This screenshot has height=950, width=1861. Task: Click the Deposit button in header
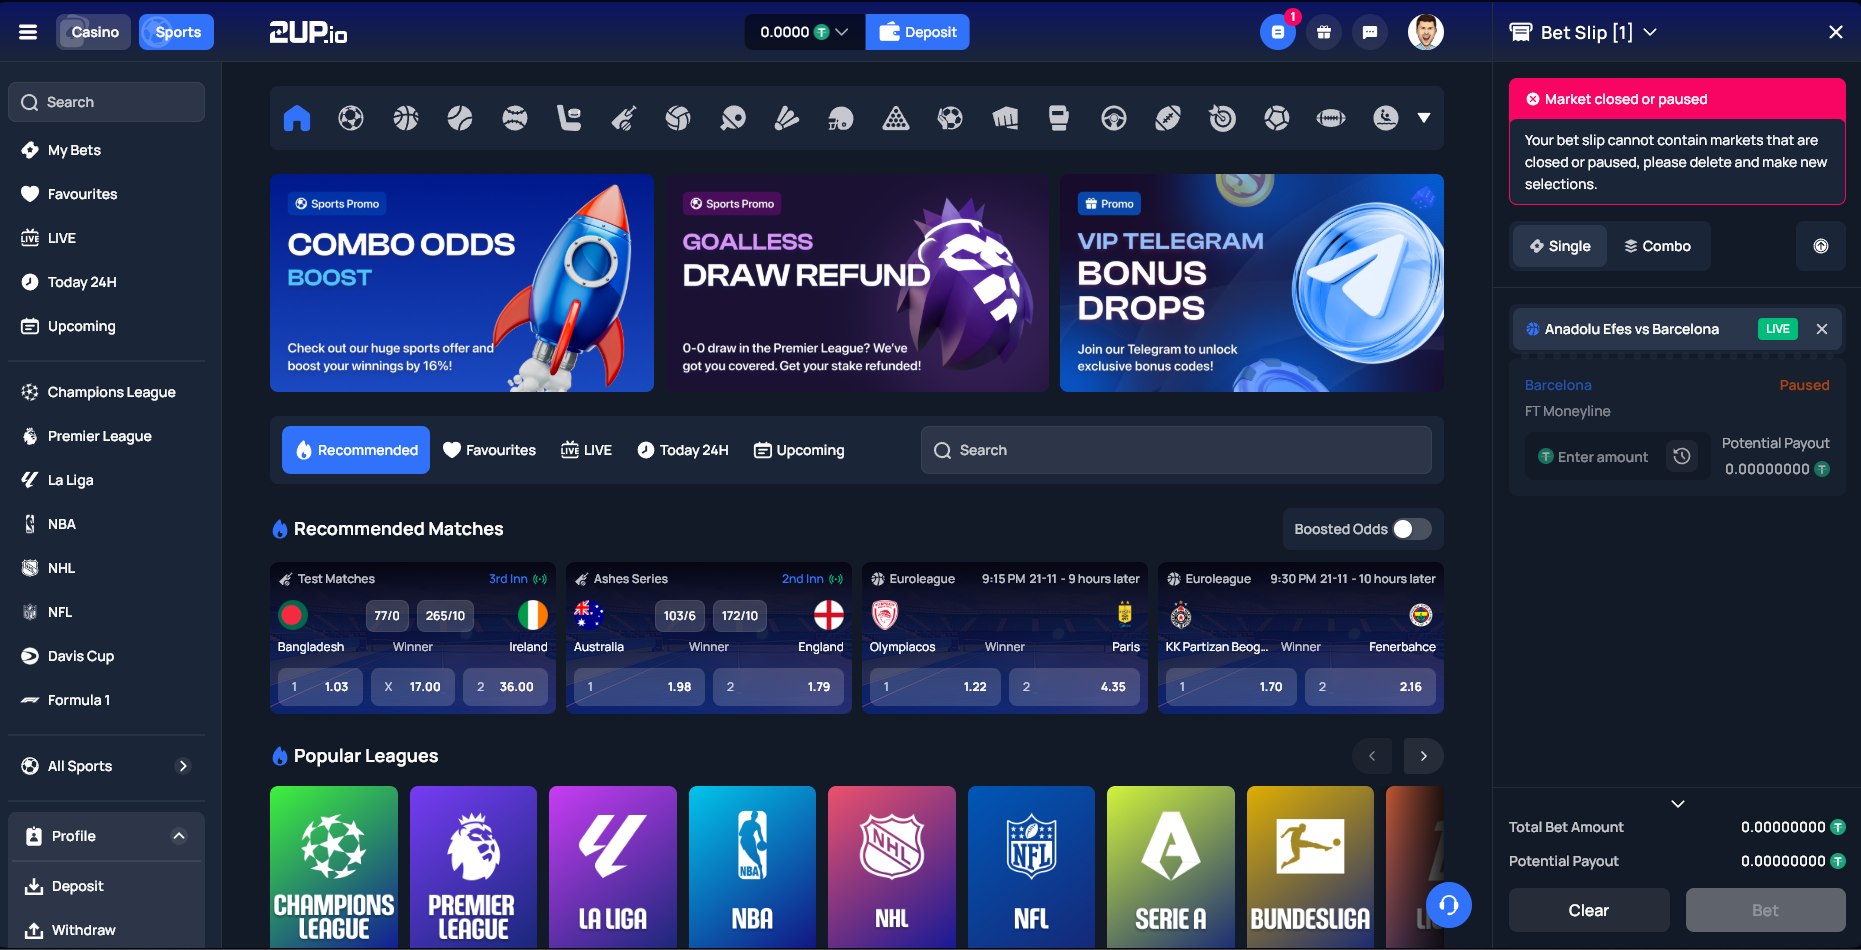pos(917,32)
